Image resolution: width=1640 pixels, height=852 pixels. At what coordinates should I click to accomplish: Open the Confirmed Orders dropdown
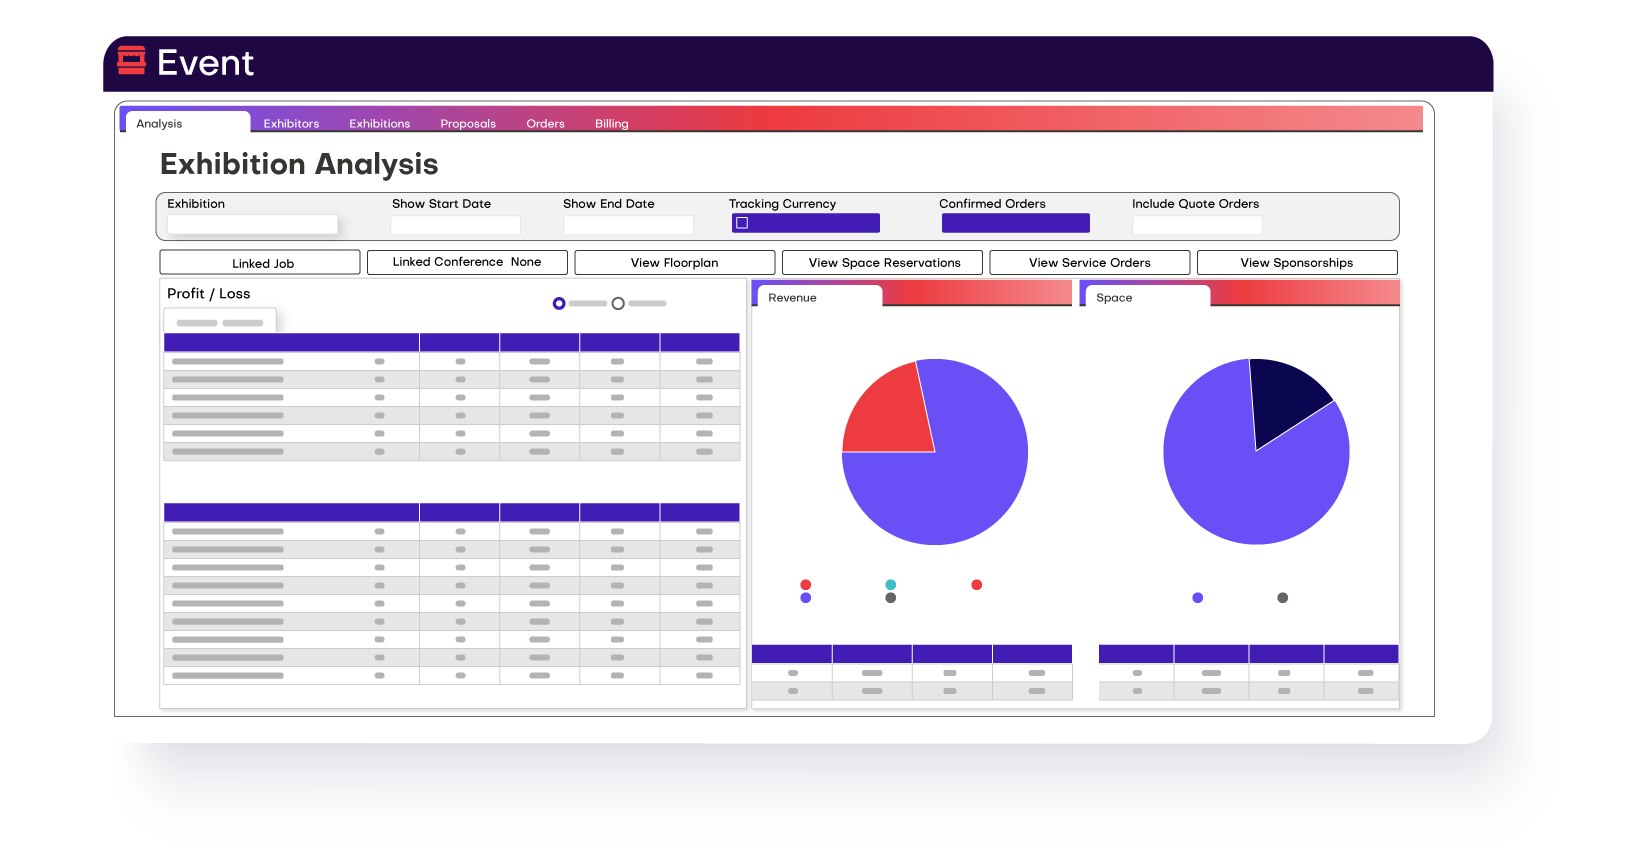(1015, 223)
